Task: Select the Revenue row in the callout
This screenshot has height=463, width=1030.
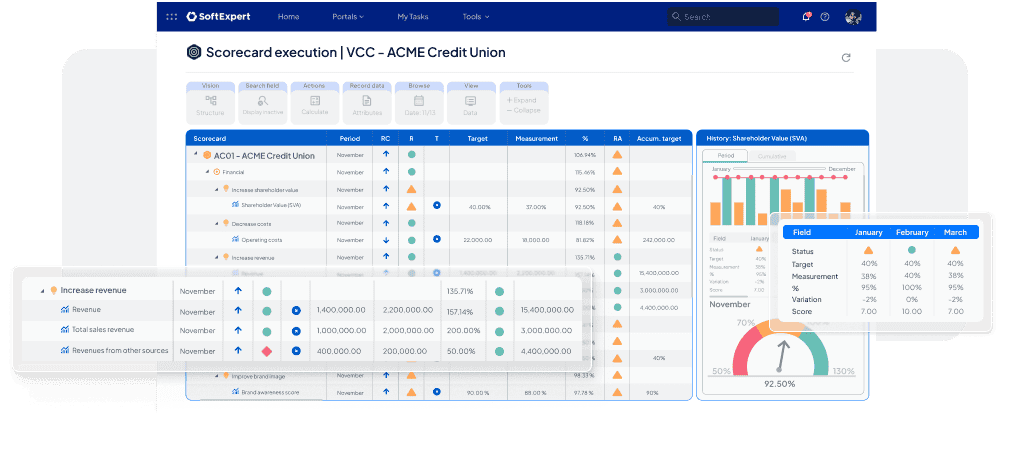Action: click(302, 311)
